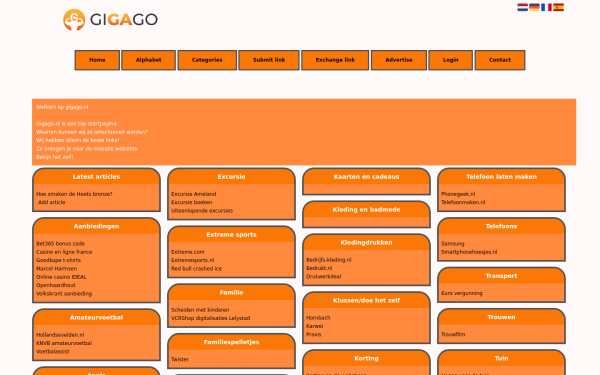Open Uiteenlopende excursies link
This screenshot has width=600, height=375.
click(x=202, y=211)
